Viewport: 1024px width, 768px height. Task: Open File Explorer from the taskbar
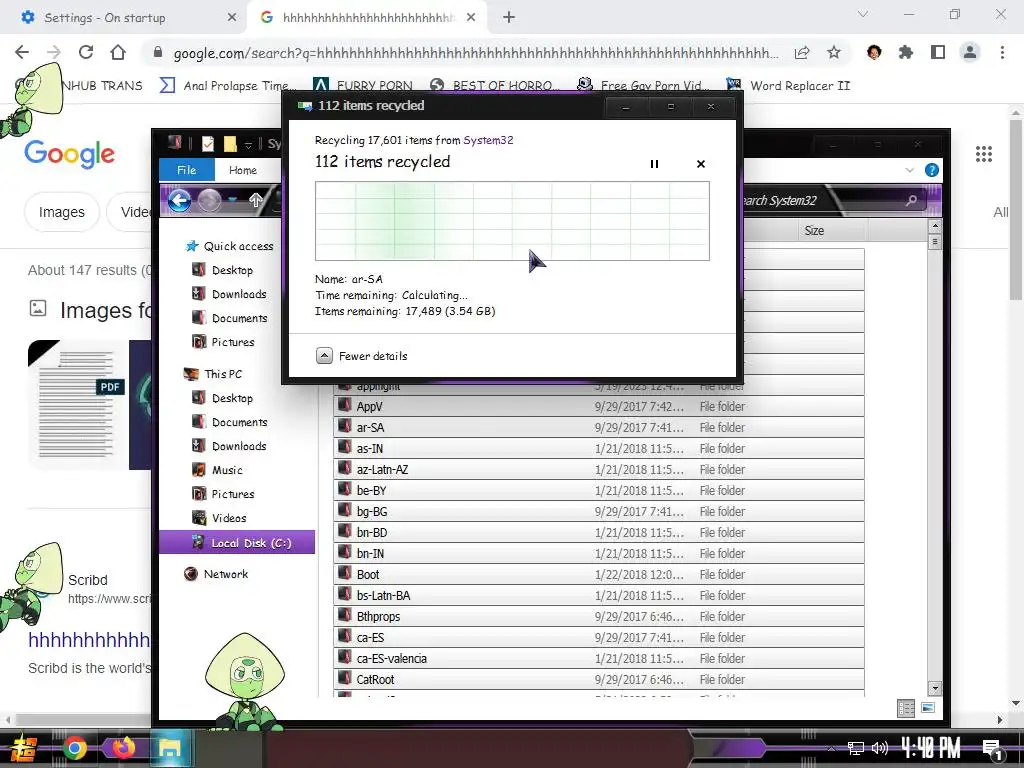click(x=170, y=748)
